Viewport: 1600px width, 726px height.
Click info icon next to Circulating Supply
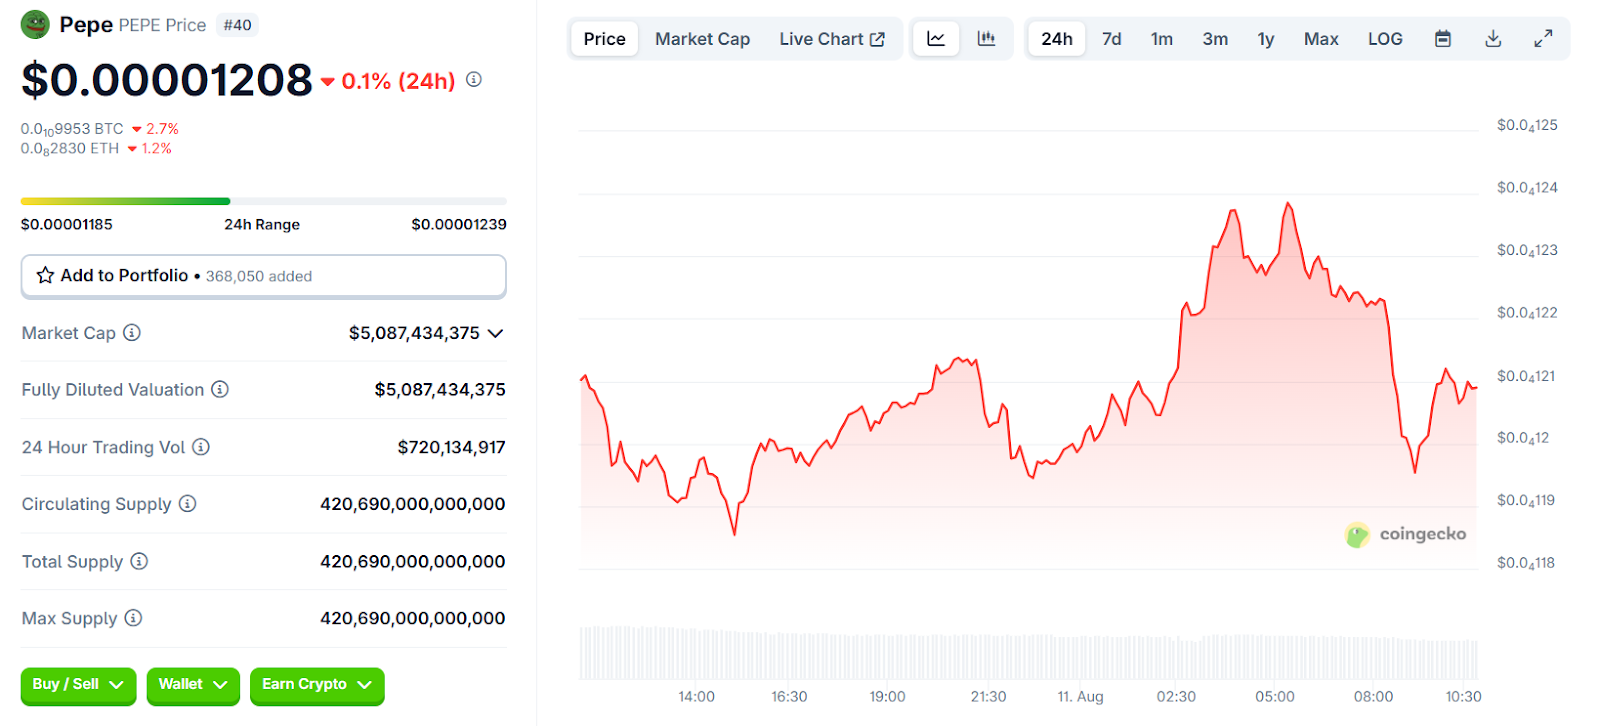tap(187, 504)
